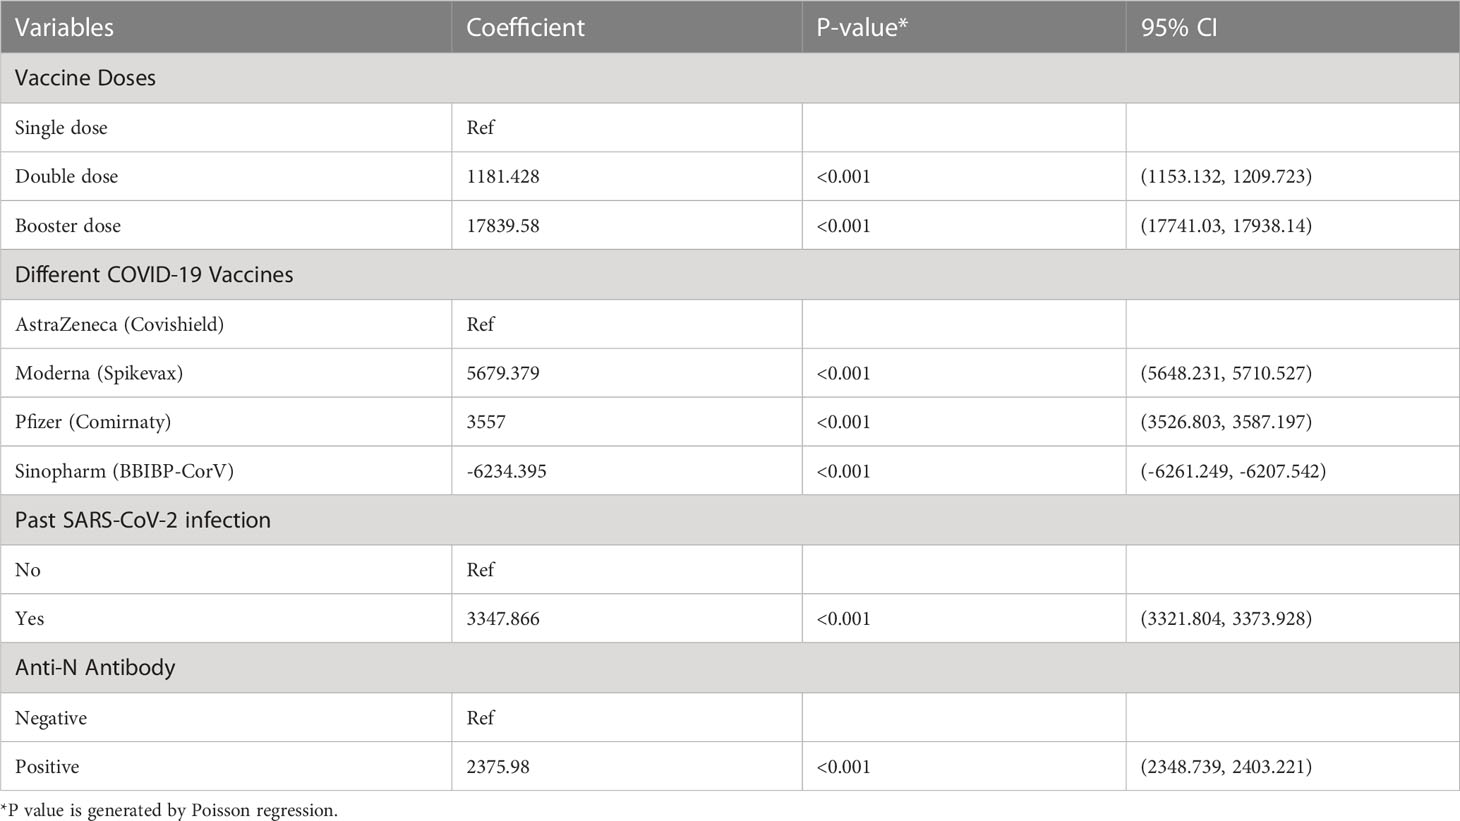Click the Variables column header
Viewport: 1460px width, 821px height.
tap(64, 27)
